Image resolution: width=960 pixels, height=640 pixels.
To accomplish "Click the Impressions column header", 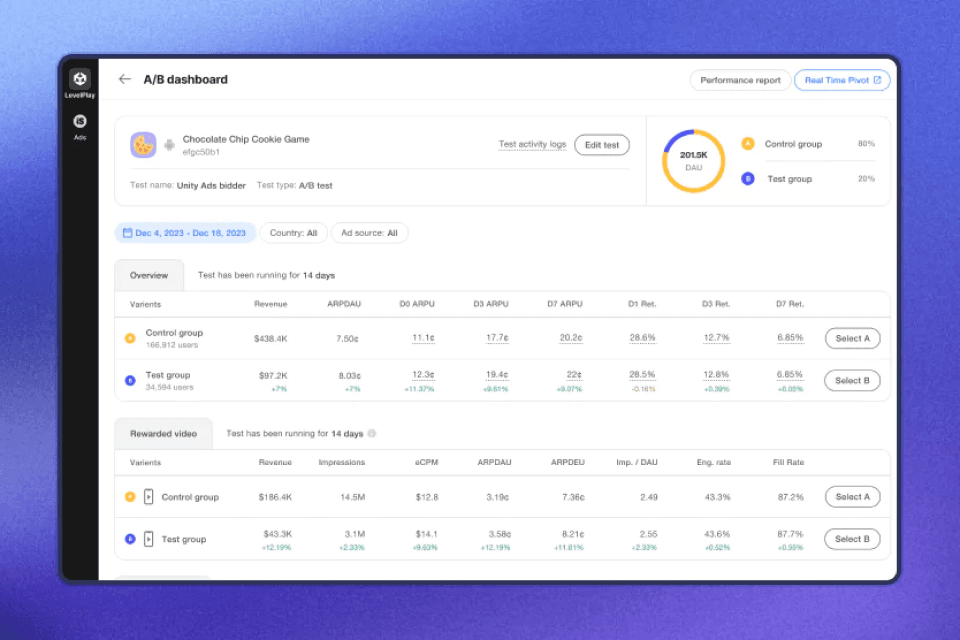I will [342, 462].
